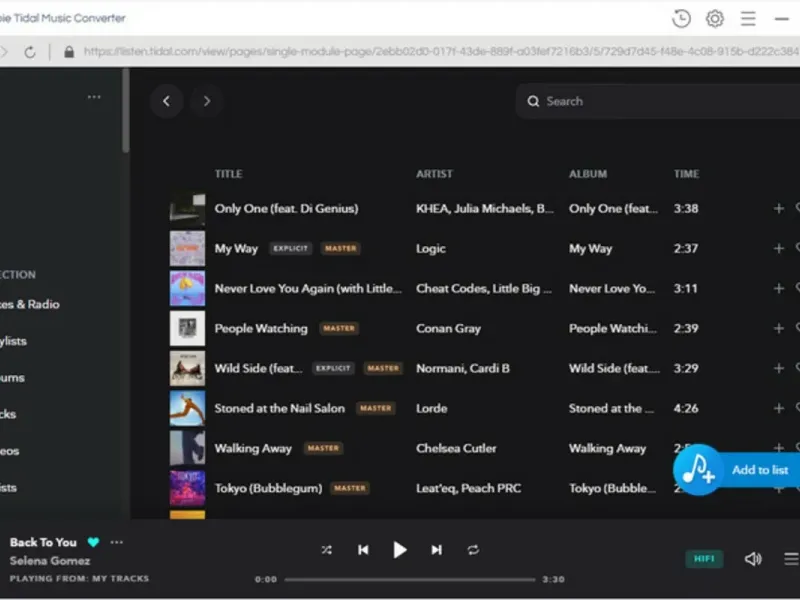Viewport: 800px width, 600px height.
Task: Toggle favorite heart for Back To You
Action: pyautogui.click(x=93, y=542)
